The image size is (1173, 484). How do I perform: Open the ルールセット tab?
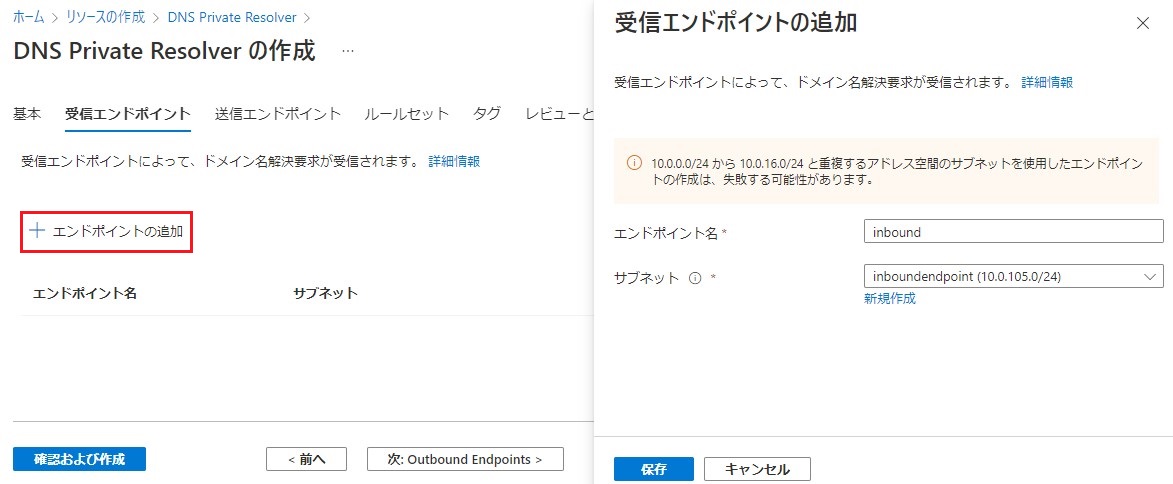(x=407, y=114)
